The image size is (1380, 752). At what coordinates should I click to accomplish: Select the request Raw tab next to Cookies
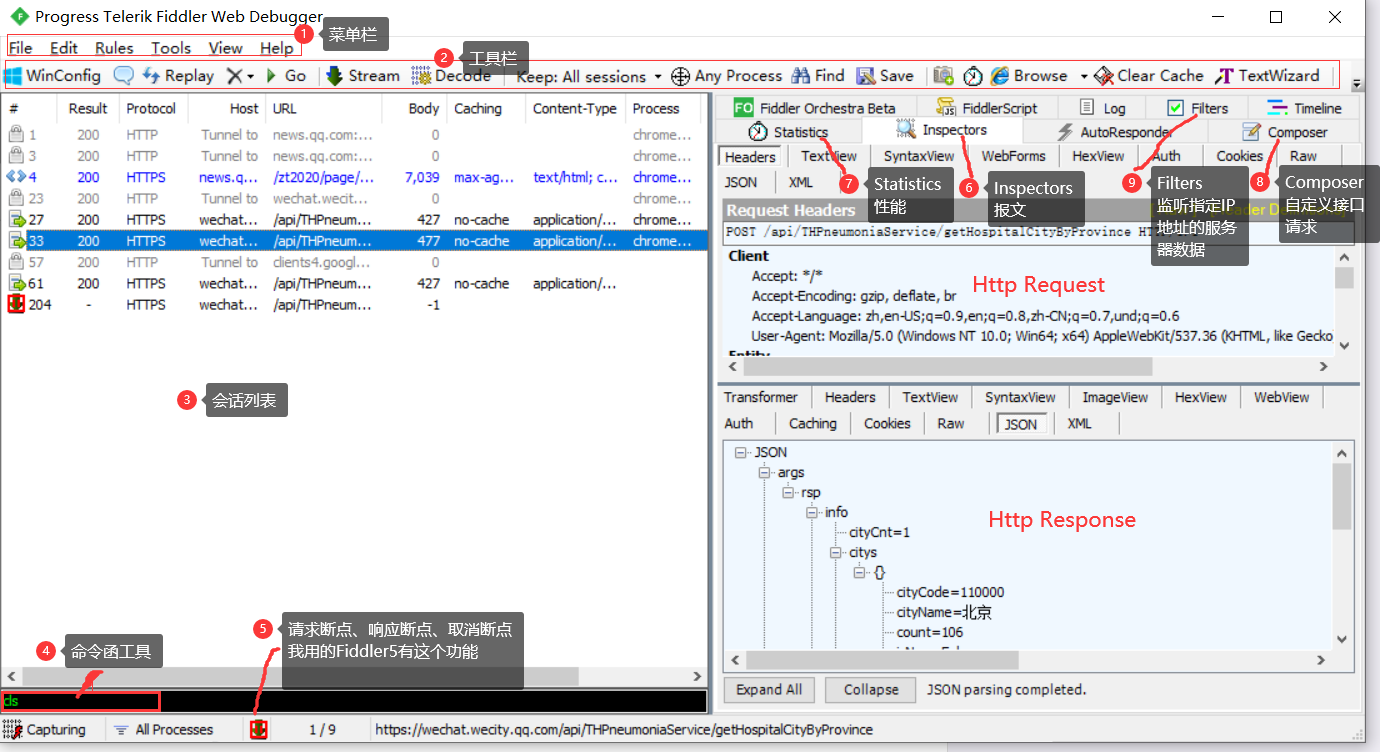pos(1303,156)
